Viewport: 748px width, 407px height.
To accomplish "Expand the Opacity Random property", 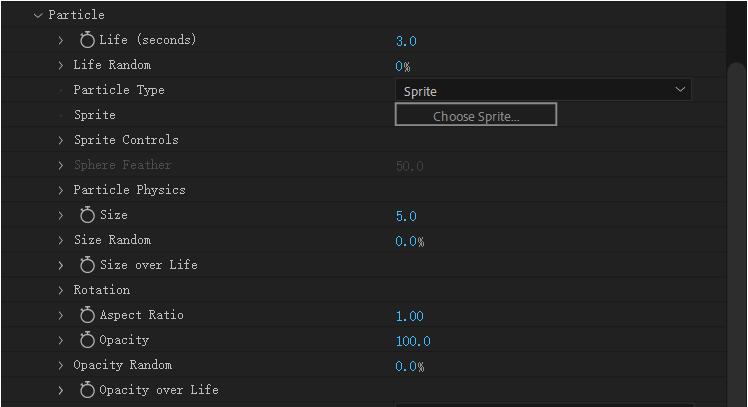I will tap(61, 365).
